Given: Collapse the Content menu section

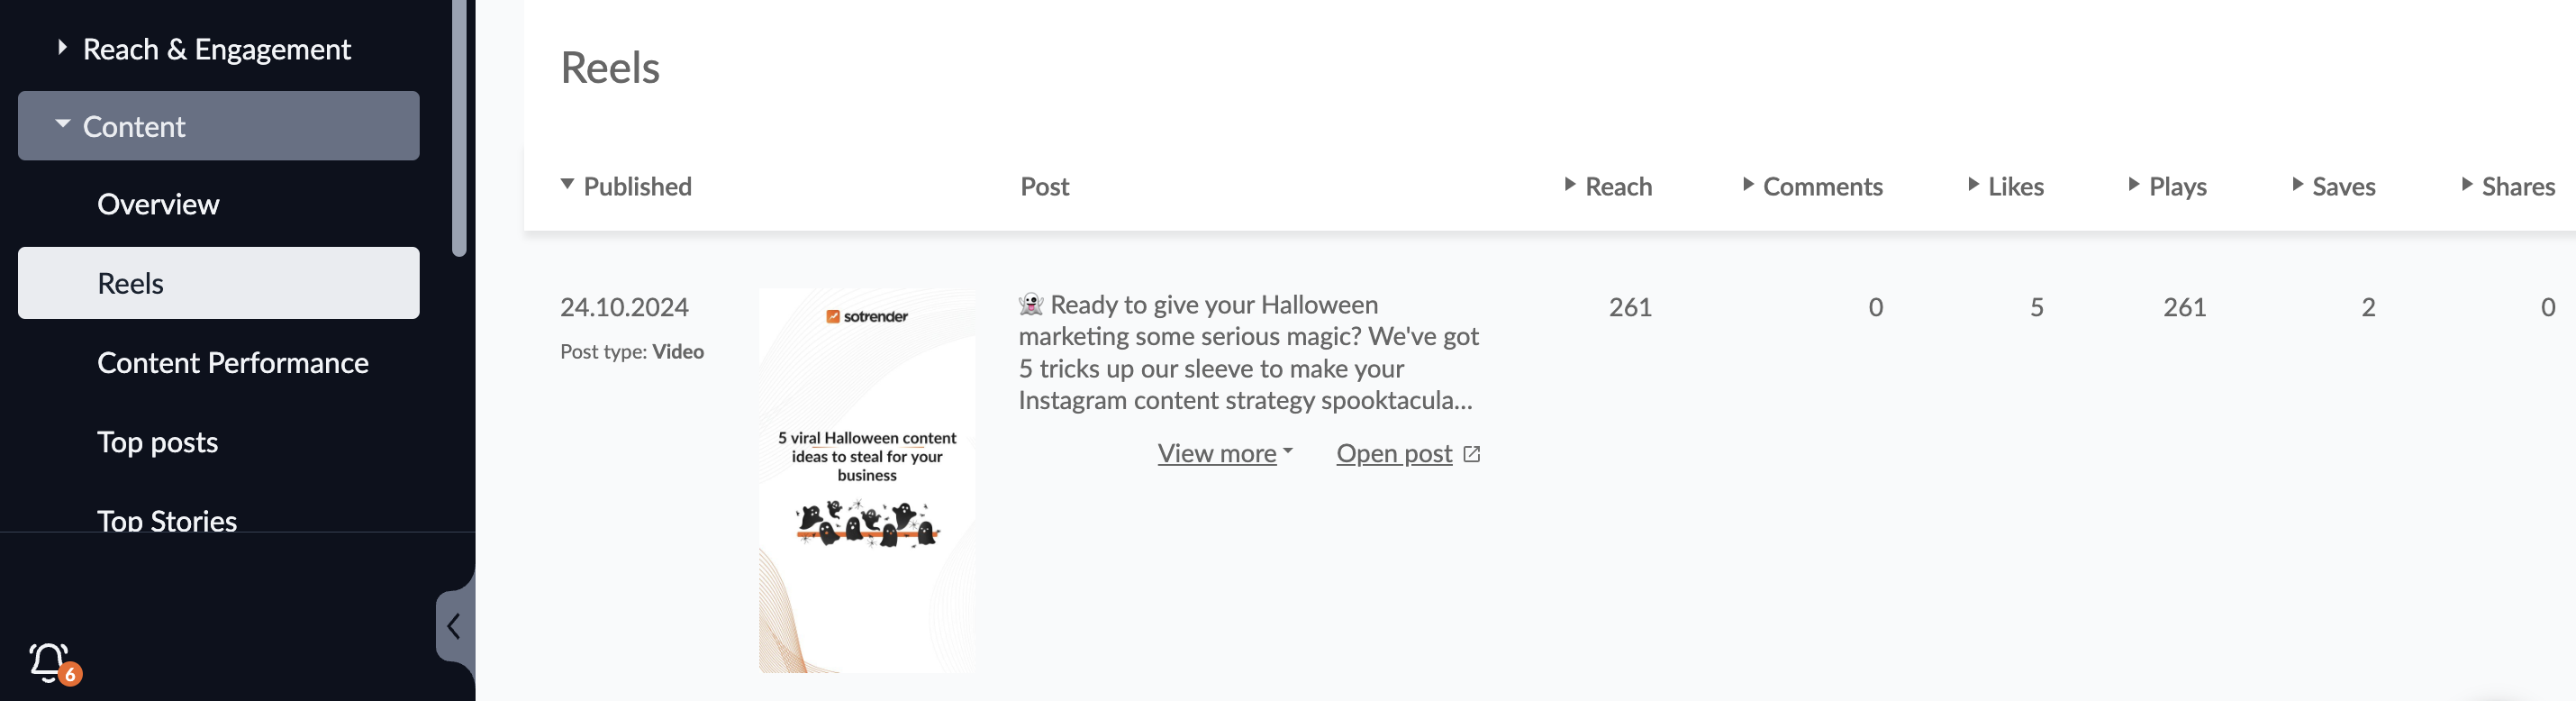Looking at the screenshot, I should click(x=133, y=127).
